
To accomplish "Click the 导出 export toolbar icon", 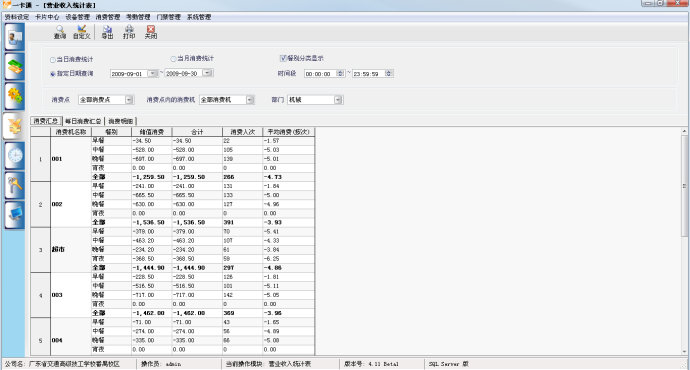I will pos(107,32).
